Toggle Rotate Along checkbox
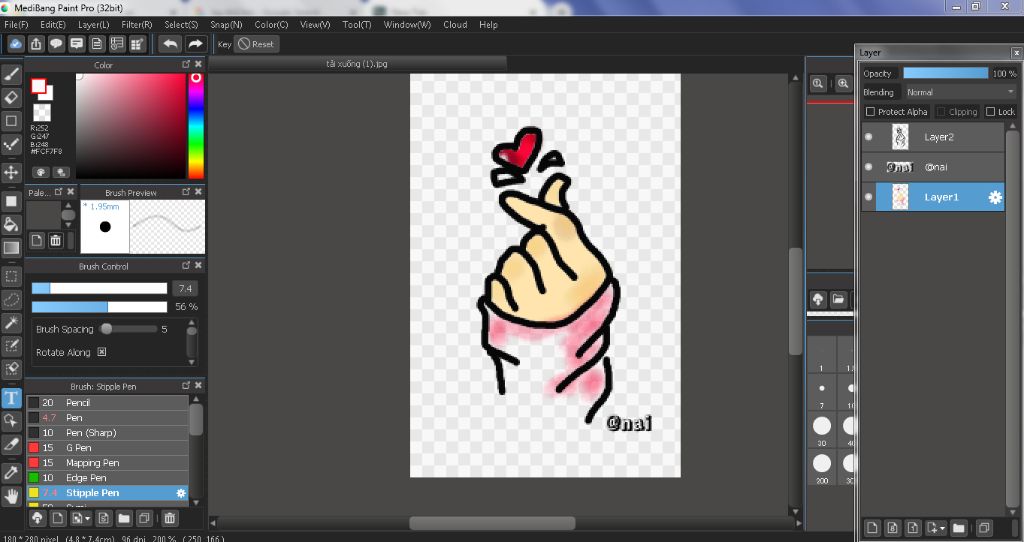Image resolution: width=1024 pixels, height=542 pixels. pos(102,352)
